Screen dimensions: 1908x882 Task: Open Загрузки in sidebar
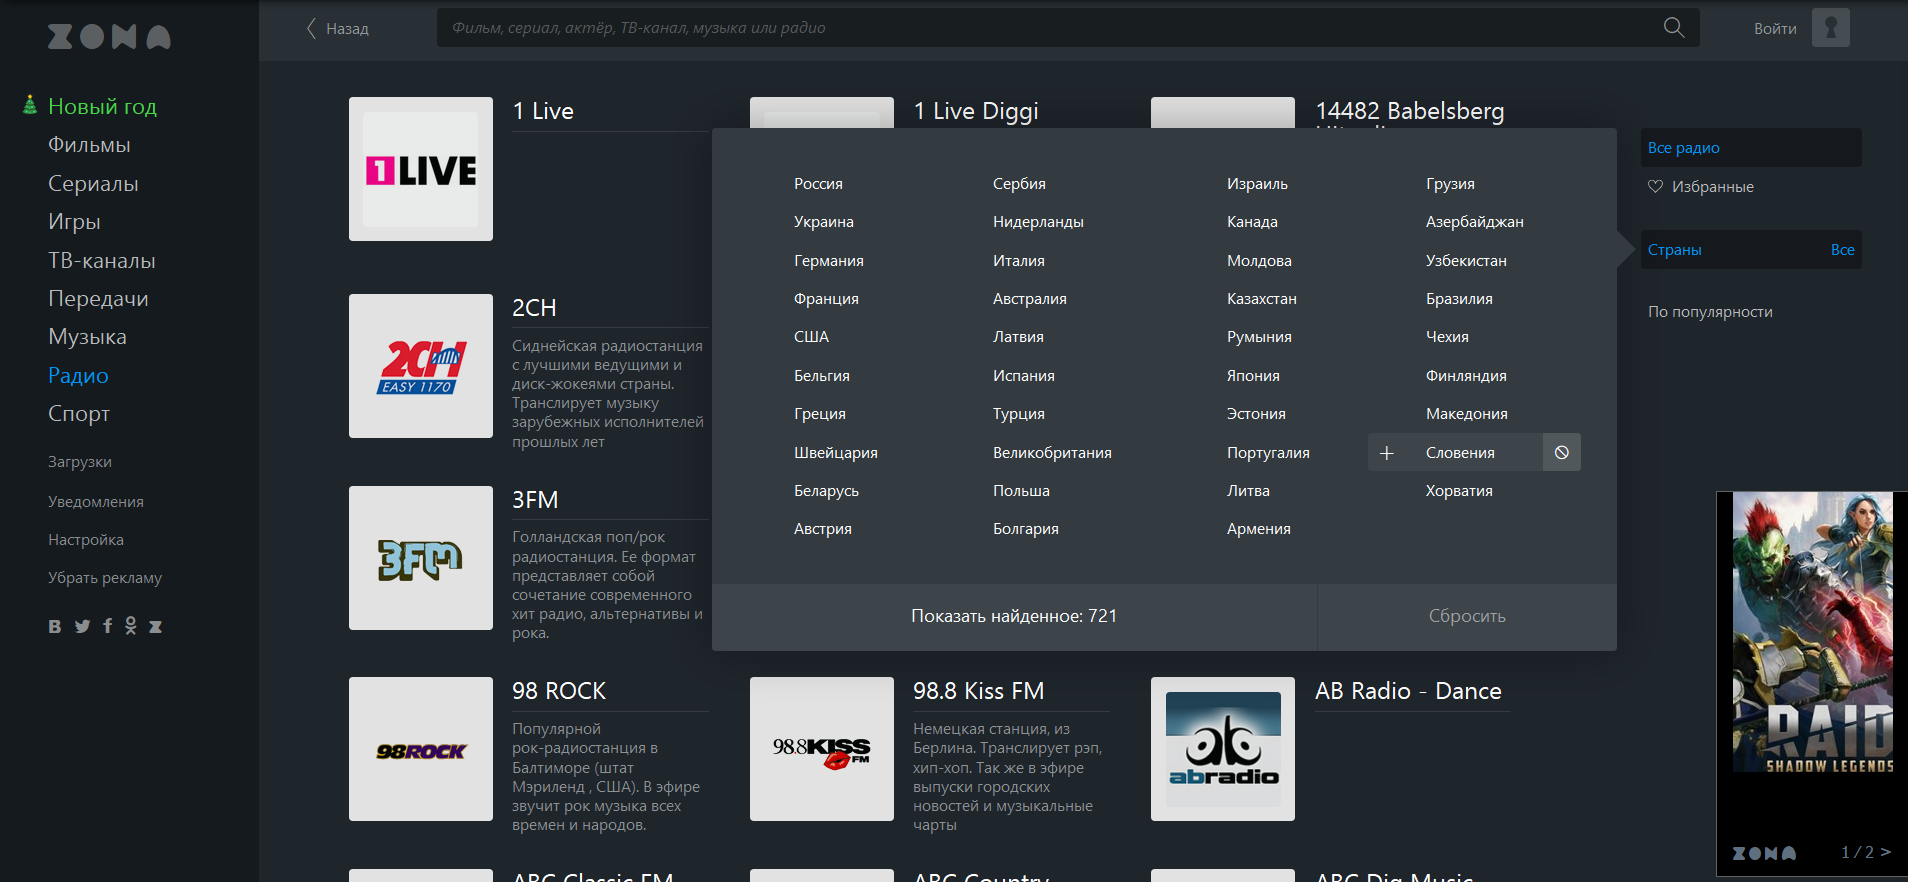point(80,462)
